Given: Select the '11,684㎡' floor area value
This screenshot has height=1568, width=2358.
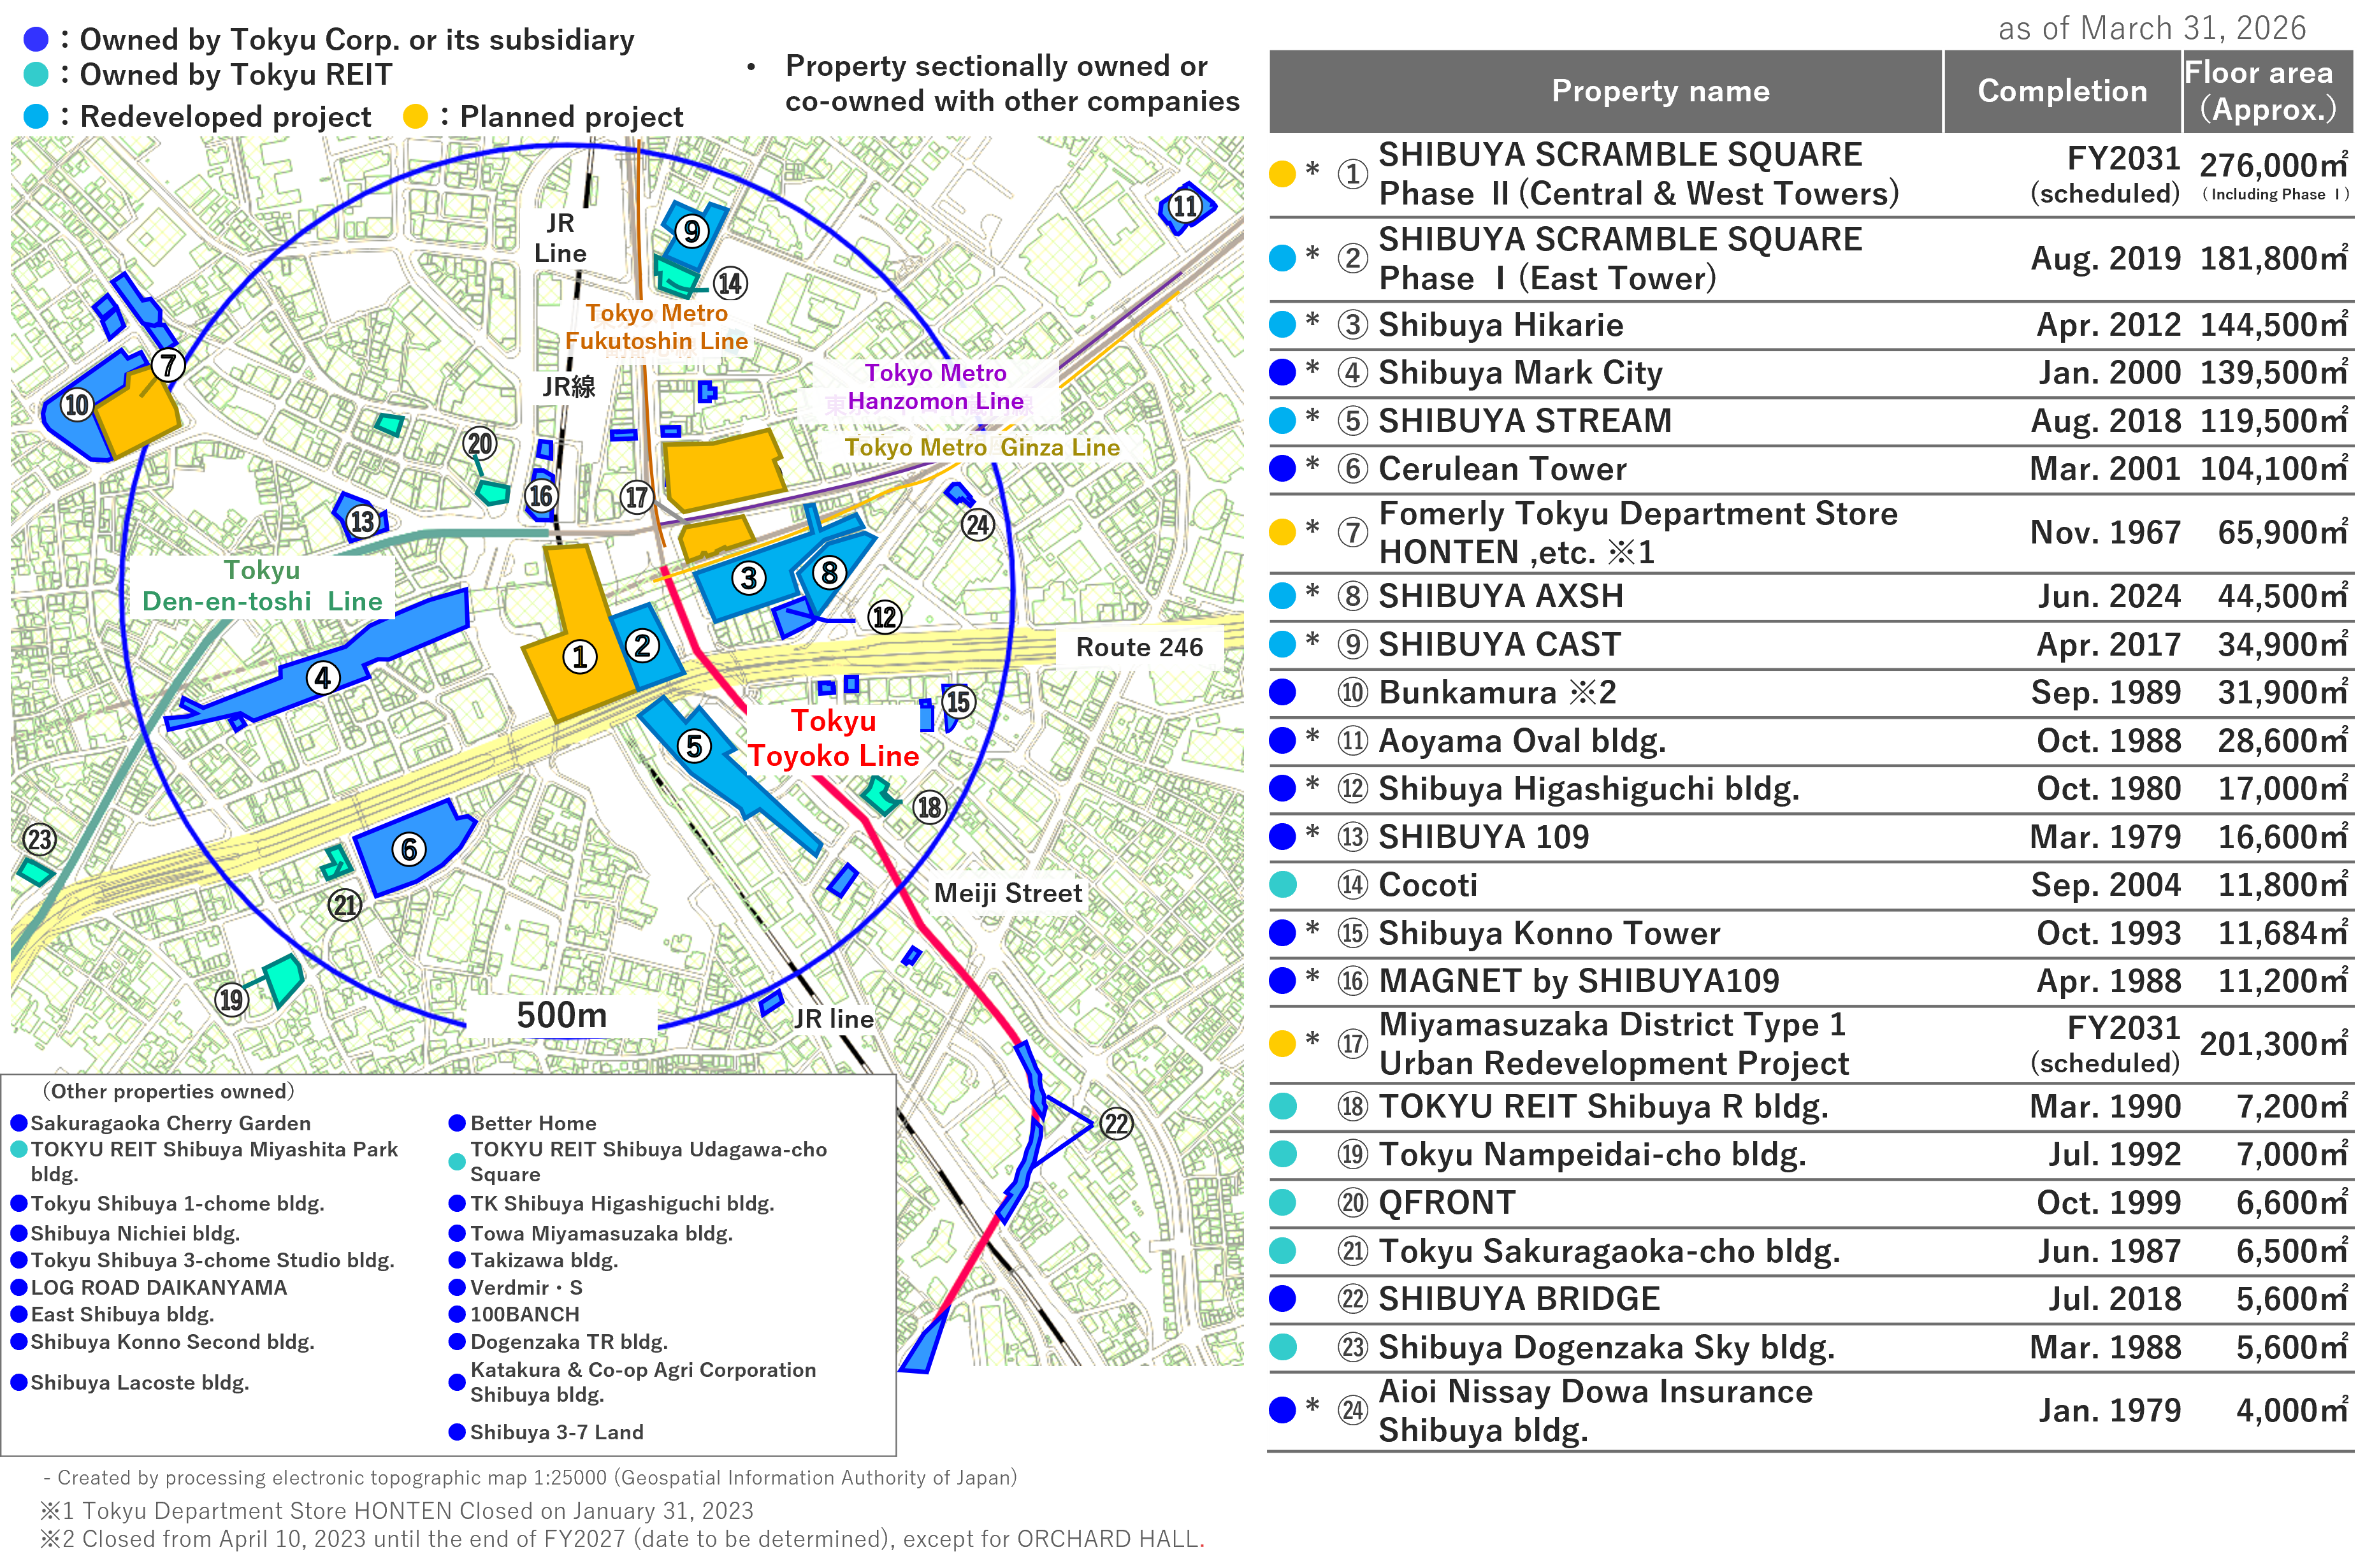Looking at the screenshot, I should 2283,933.
